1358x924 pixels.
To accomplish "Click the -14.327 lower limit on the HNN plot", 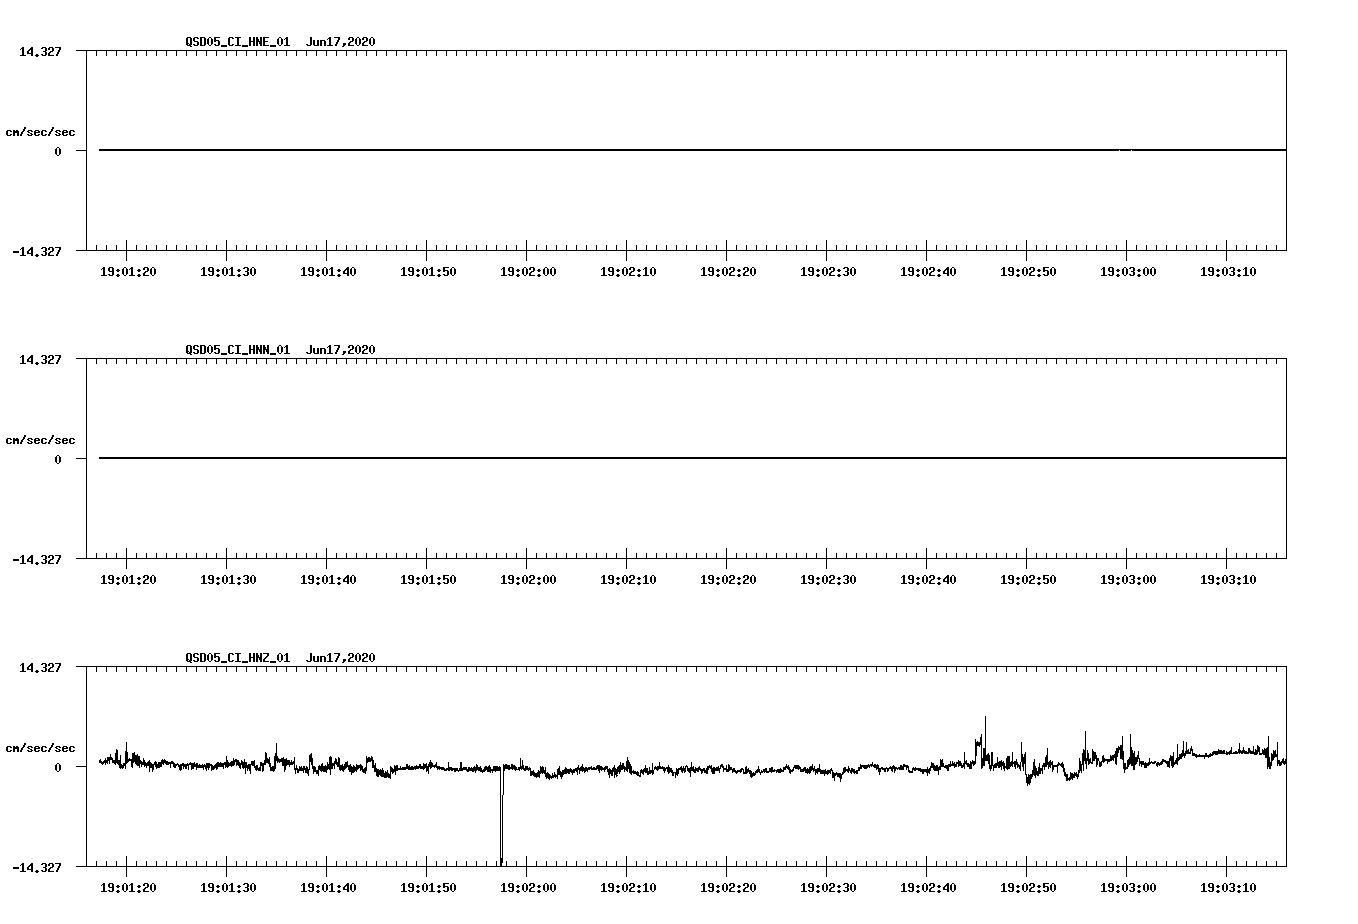I will tap(37, 559).
